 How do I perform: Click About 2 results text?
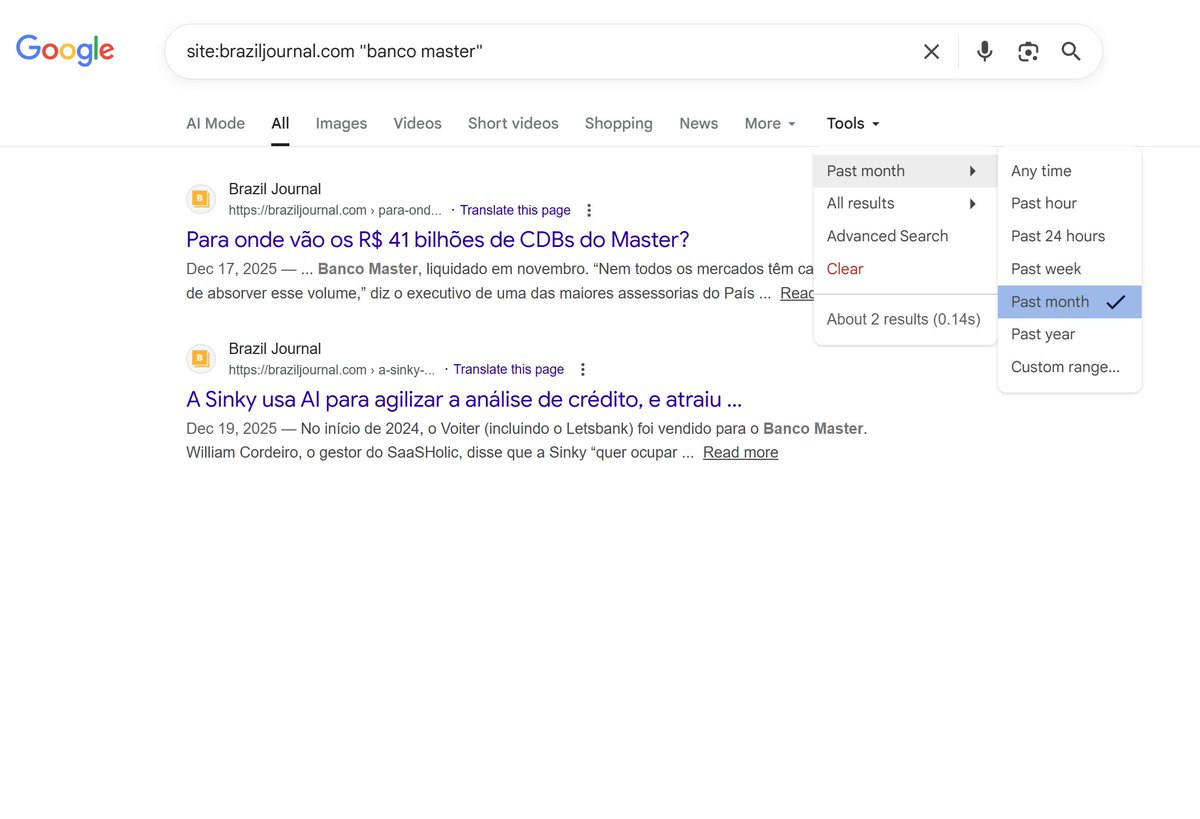903,319
